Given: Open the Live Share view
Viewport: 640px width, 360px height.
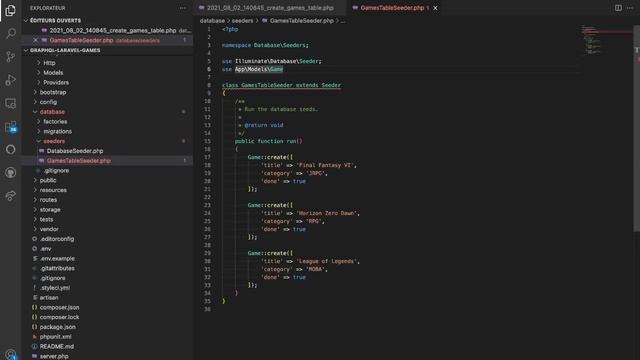Looking at the screenshot, I should click(11, 196).
